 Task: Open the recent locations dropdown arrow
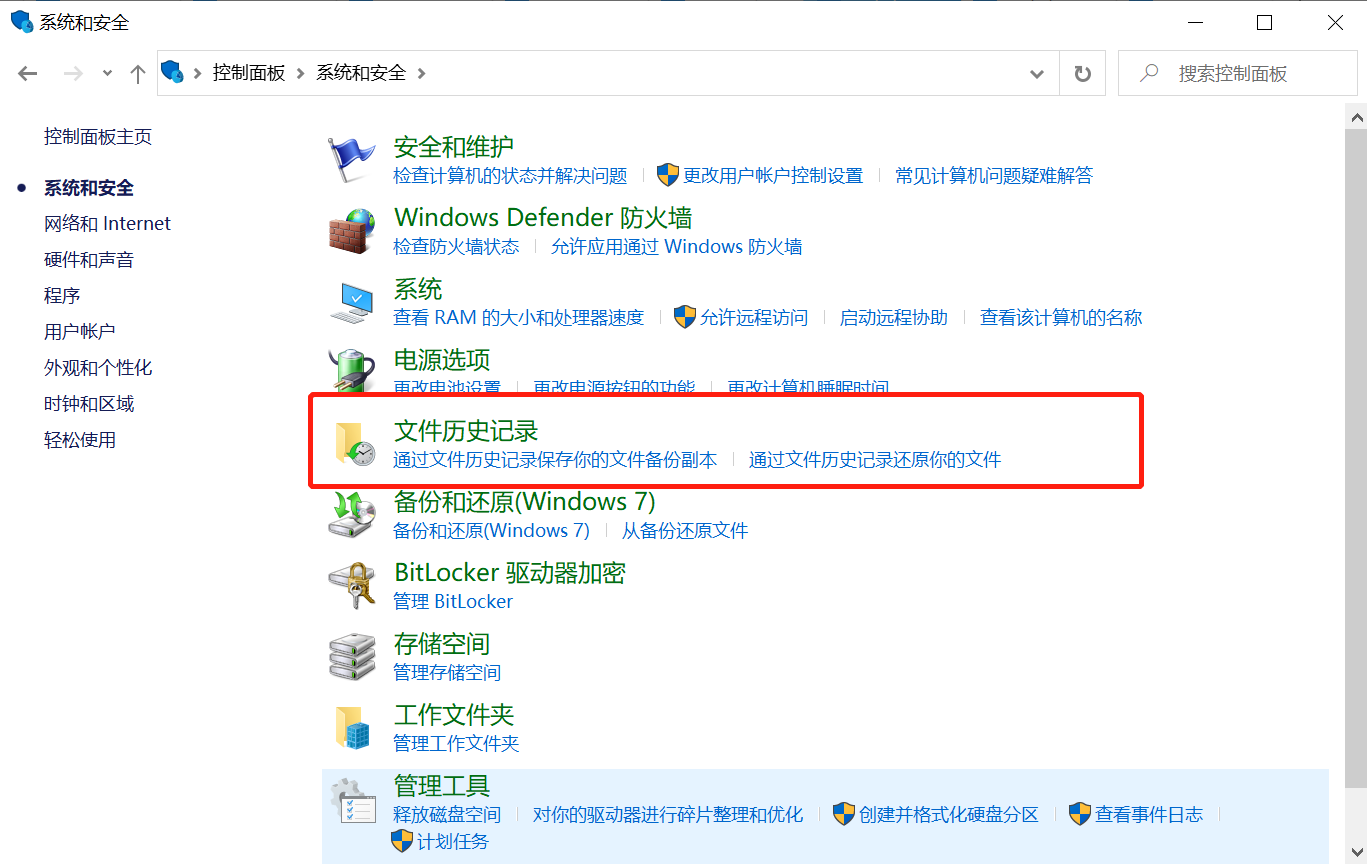pos(108,73)
